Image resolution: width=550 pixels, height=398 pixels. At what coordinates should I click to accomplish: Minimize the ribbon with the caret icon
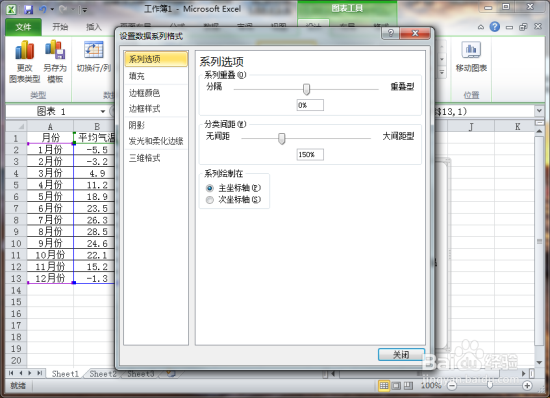(481, 27)
